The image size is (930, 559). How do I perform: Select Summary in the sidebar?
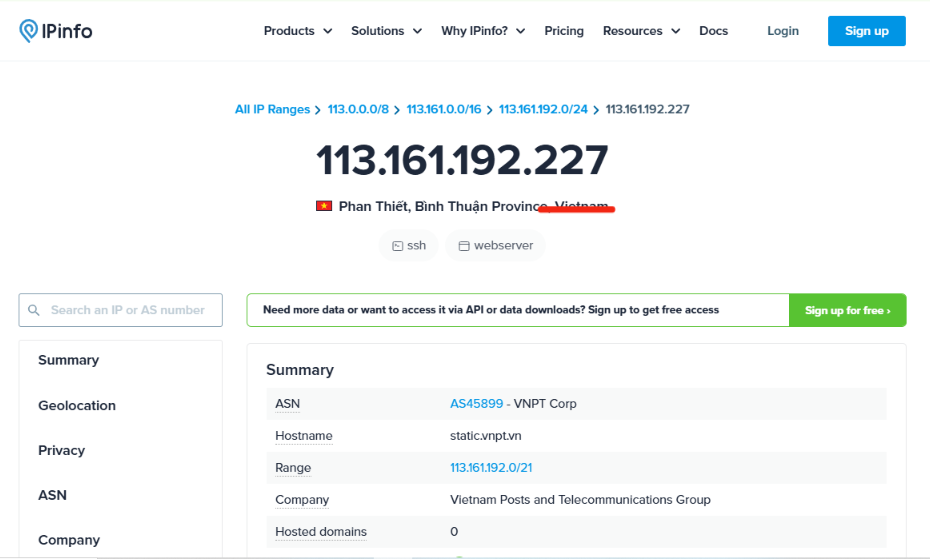69,360
